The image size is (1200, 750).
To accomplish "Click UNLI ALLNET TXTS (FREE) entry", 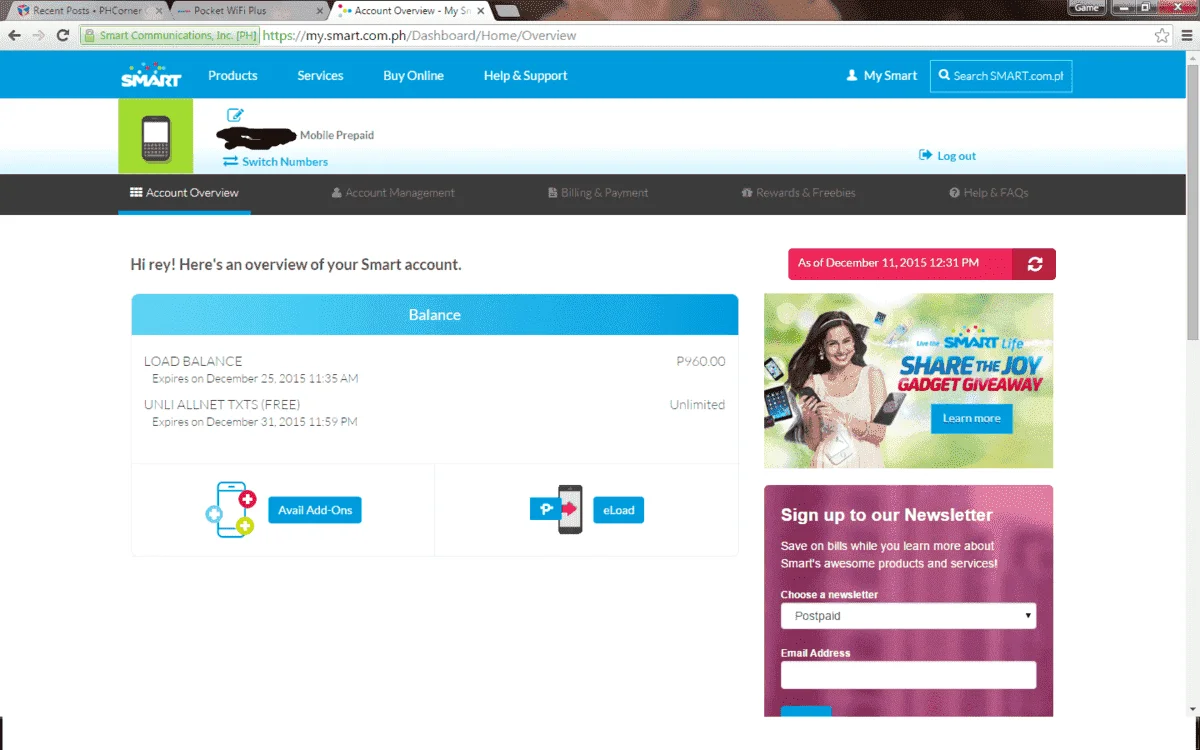I will coord(222,404).
